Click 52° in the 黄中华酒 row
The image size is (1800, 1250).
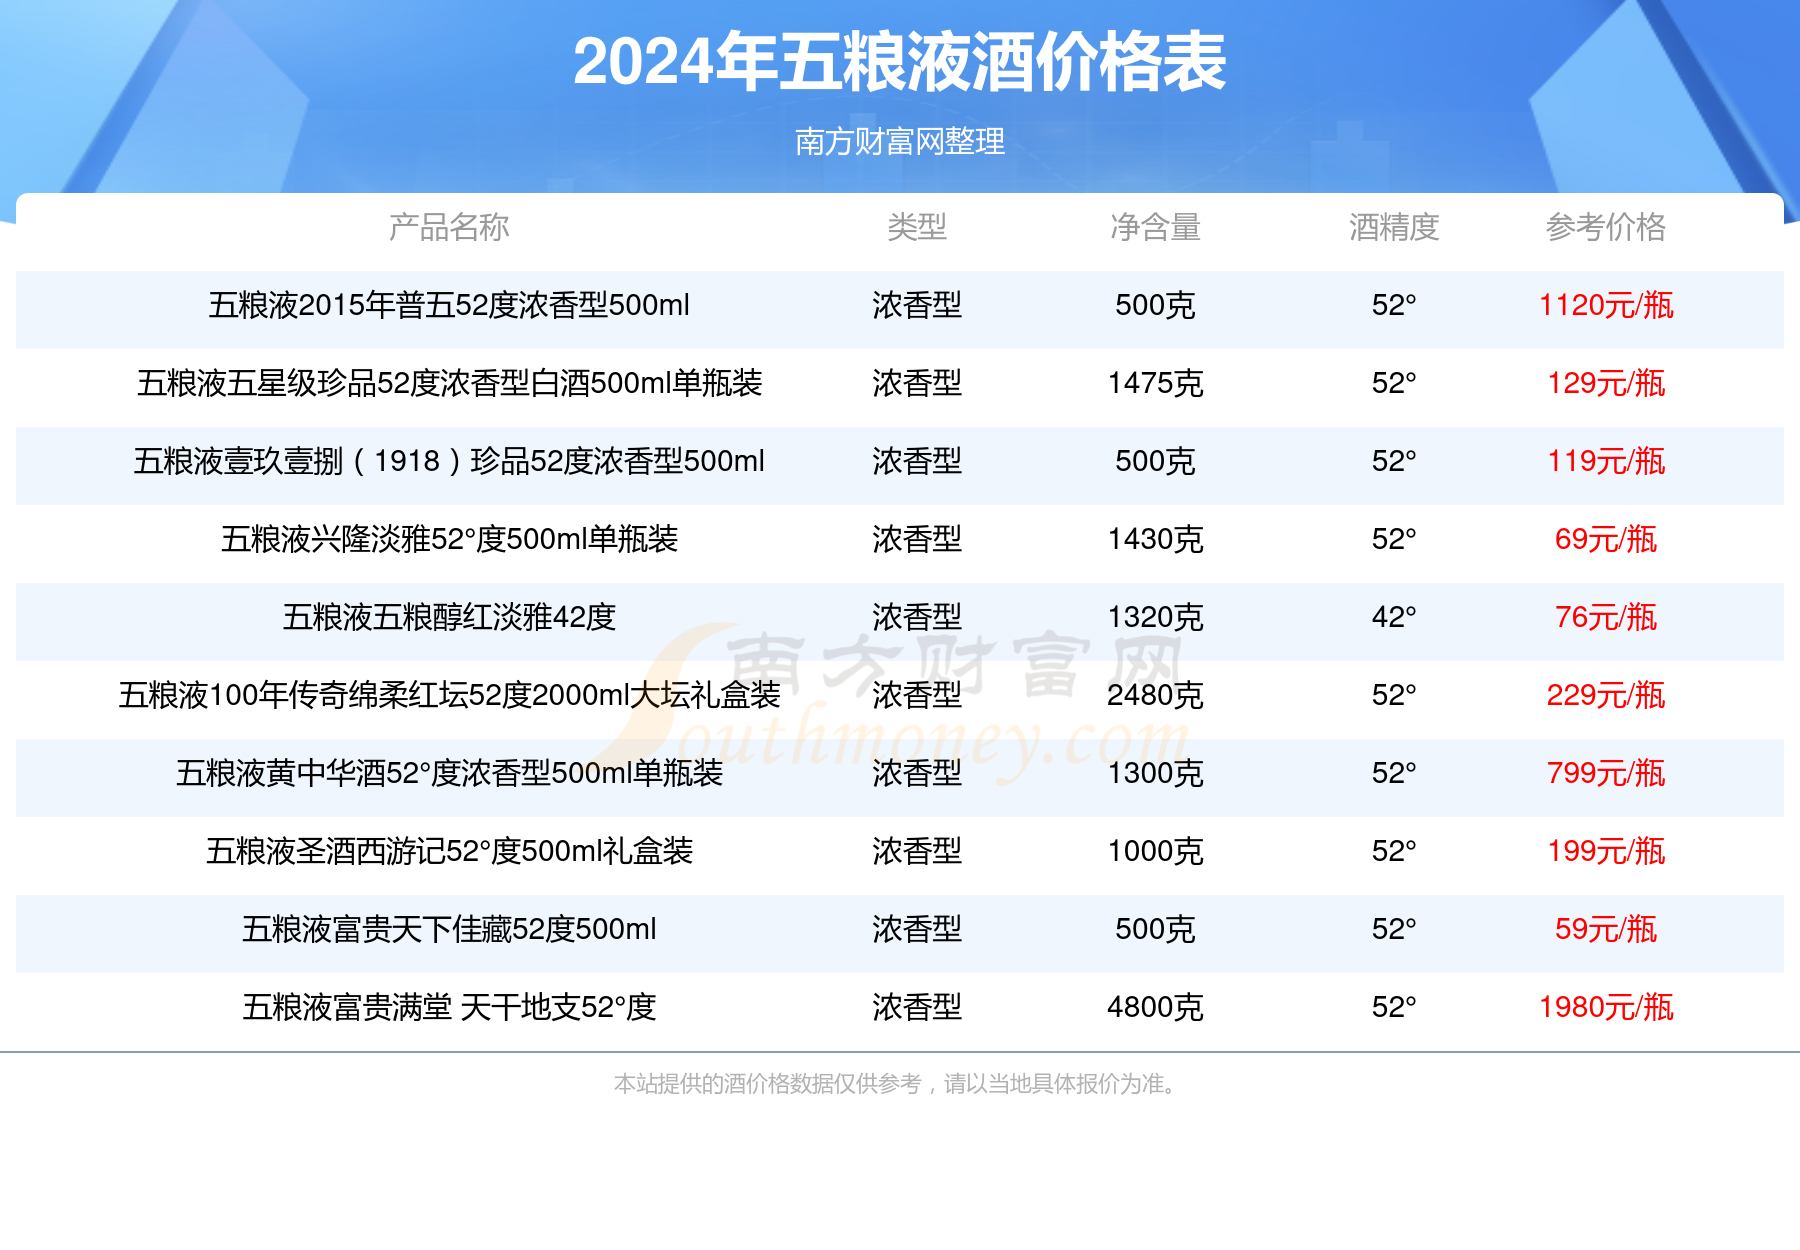pyautogui.click(x=1394, y=773)
